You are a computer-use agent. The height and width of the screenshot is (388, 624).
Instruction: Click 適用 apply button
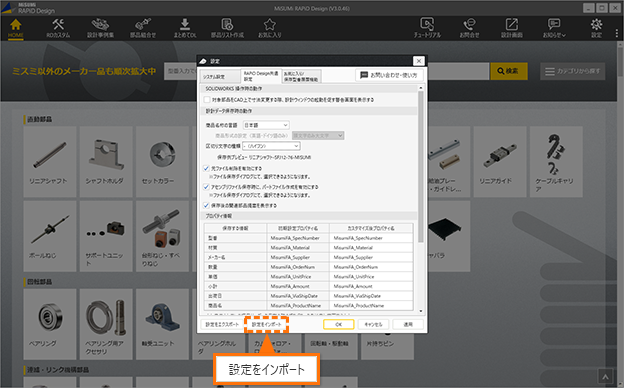tap(408, 324)
